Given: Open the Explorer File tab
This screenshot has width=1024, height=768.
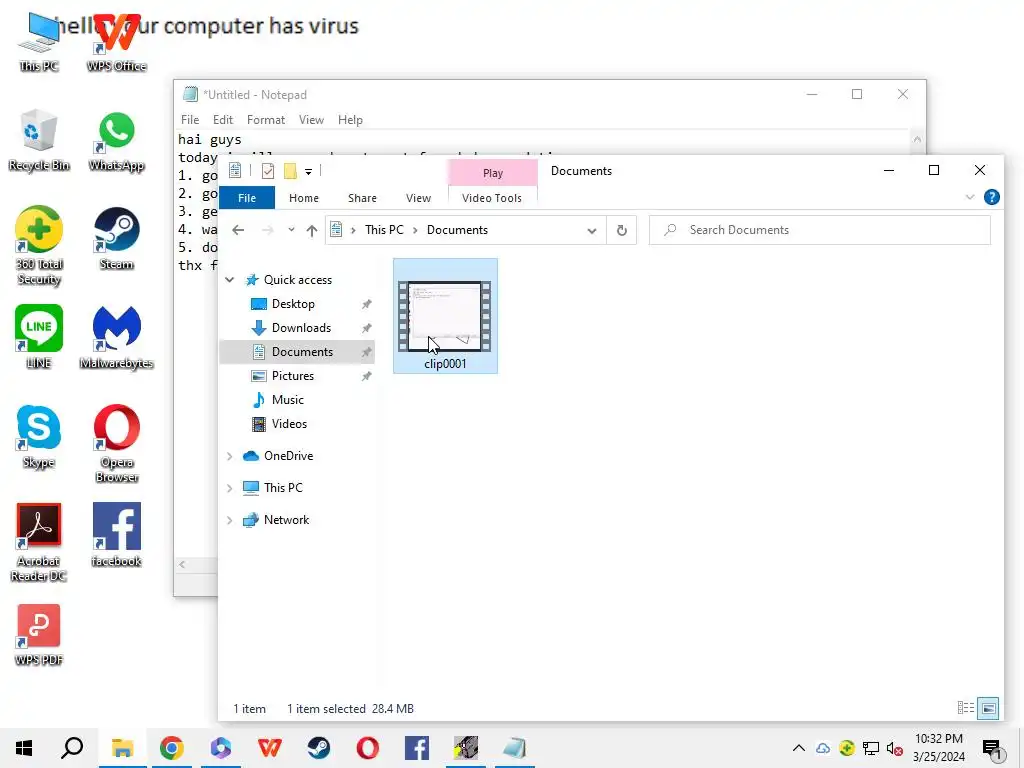Looking at the screenshot, I should click(x=247, y=198).
